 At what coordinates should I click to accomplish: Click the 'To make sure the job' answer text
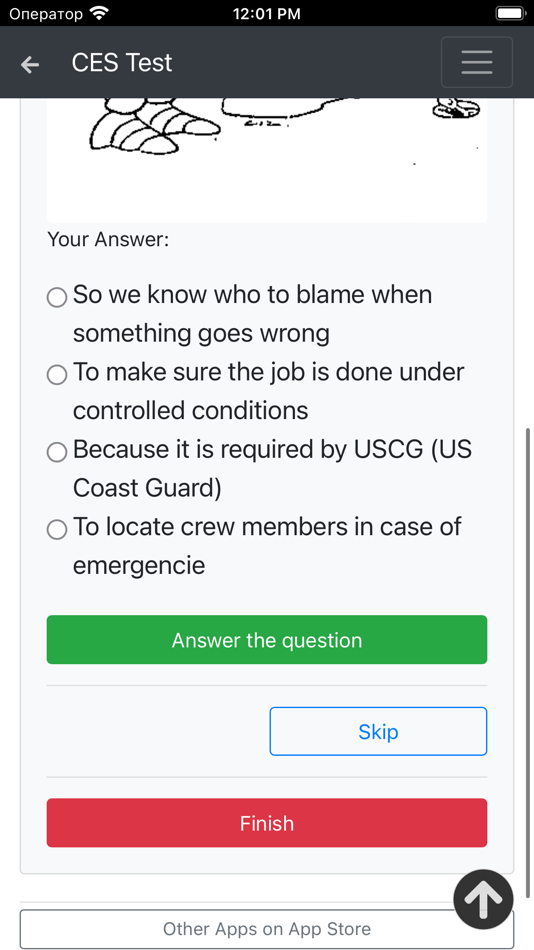(269, 391)
